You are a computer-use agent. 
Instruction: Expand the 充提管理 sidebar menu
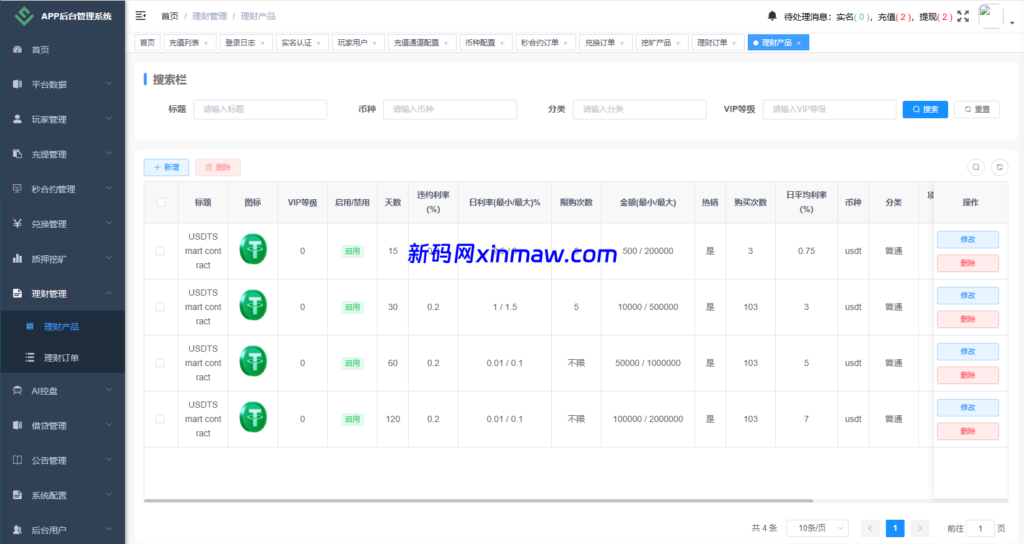tap(62, 154)
